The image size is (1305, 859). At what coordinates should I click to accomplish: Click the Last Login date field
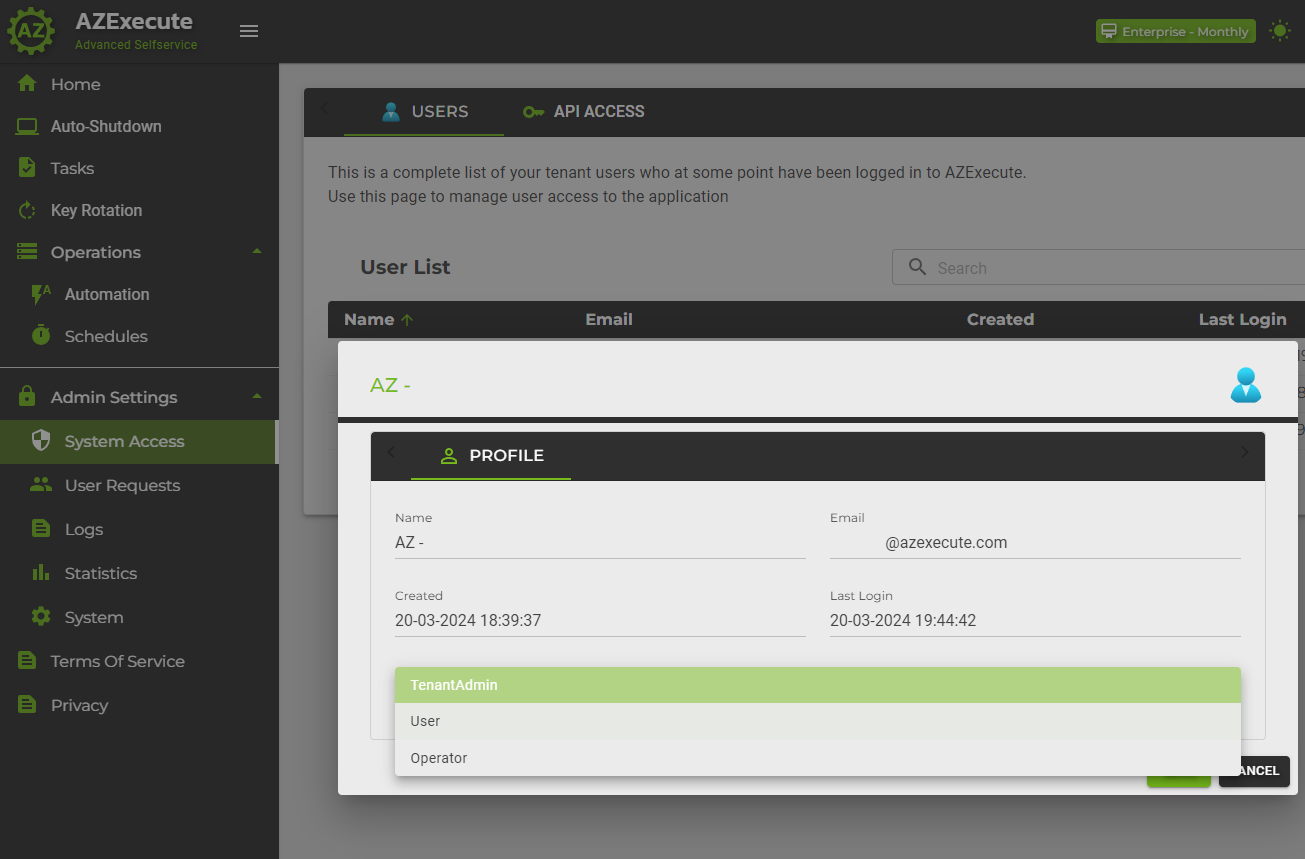click(1035, 620)
